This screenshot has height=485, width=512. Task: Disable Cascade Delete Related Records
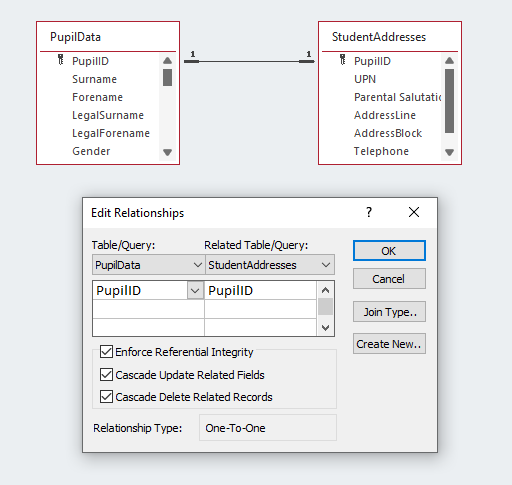[x=106, y=397]
